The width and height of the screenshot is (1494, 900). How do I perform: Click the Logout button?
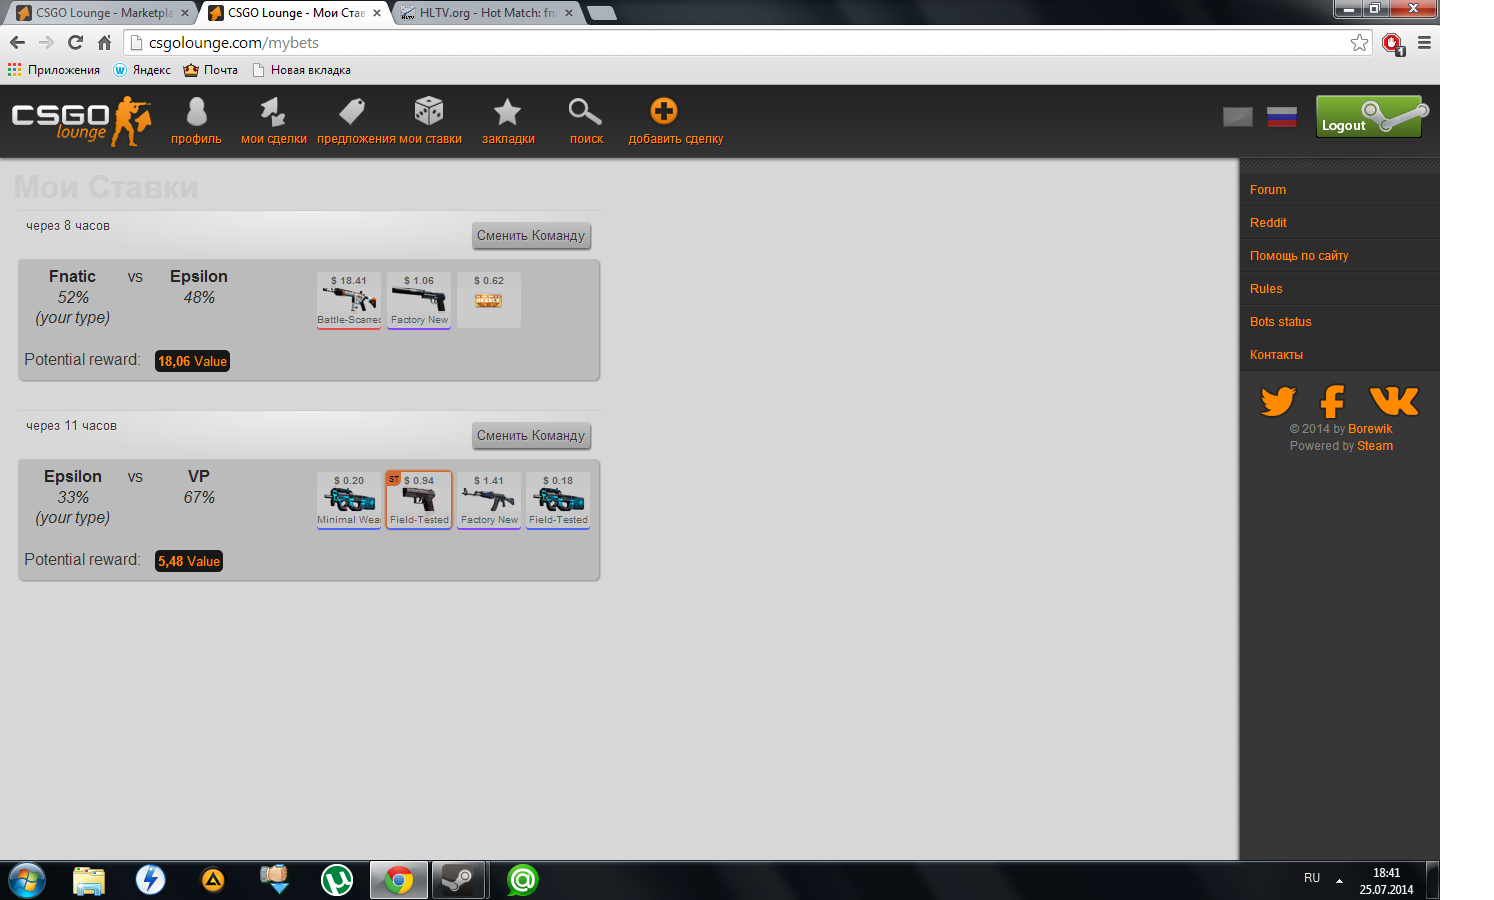pyautogui.click(x=1369, y=116)
